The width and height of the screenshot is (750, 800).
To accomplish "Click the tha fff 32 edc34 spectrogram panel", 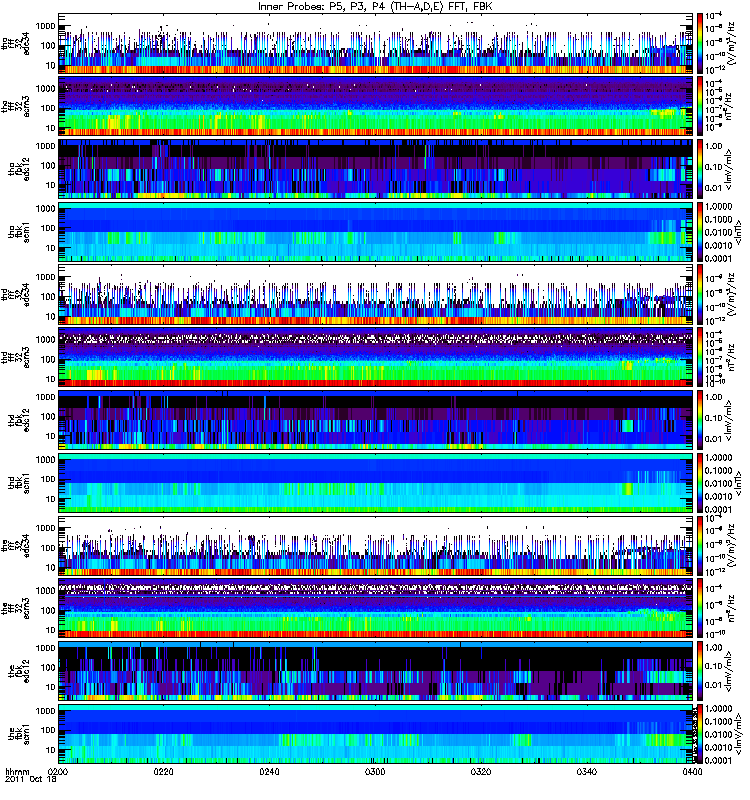I will (376, 44).
